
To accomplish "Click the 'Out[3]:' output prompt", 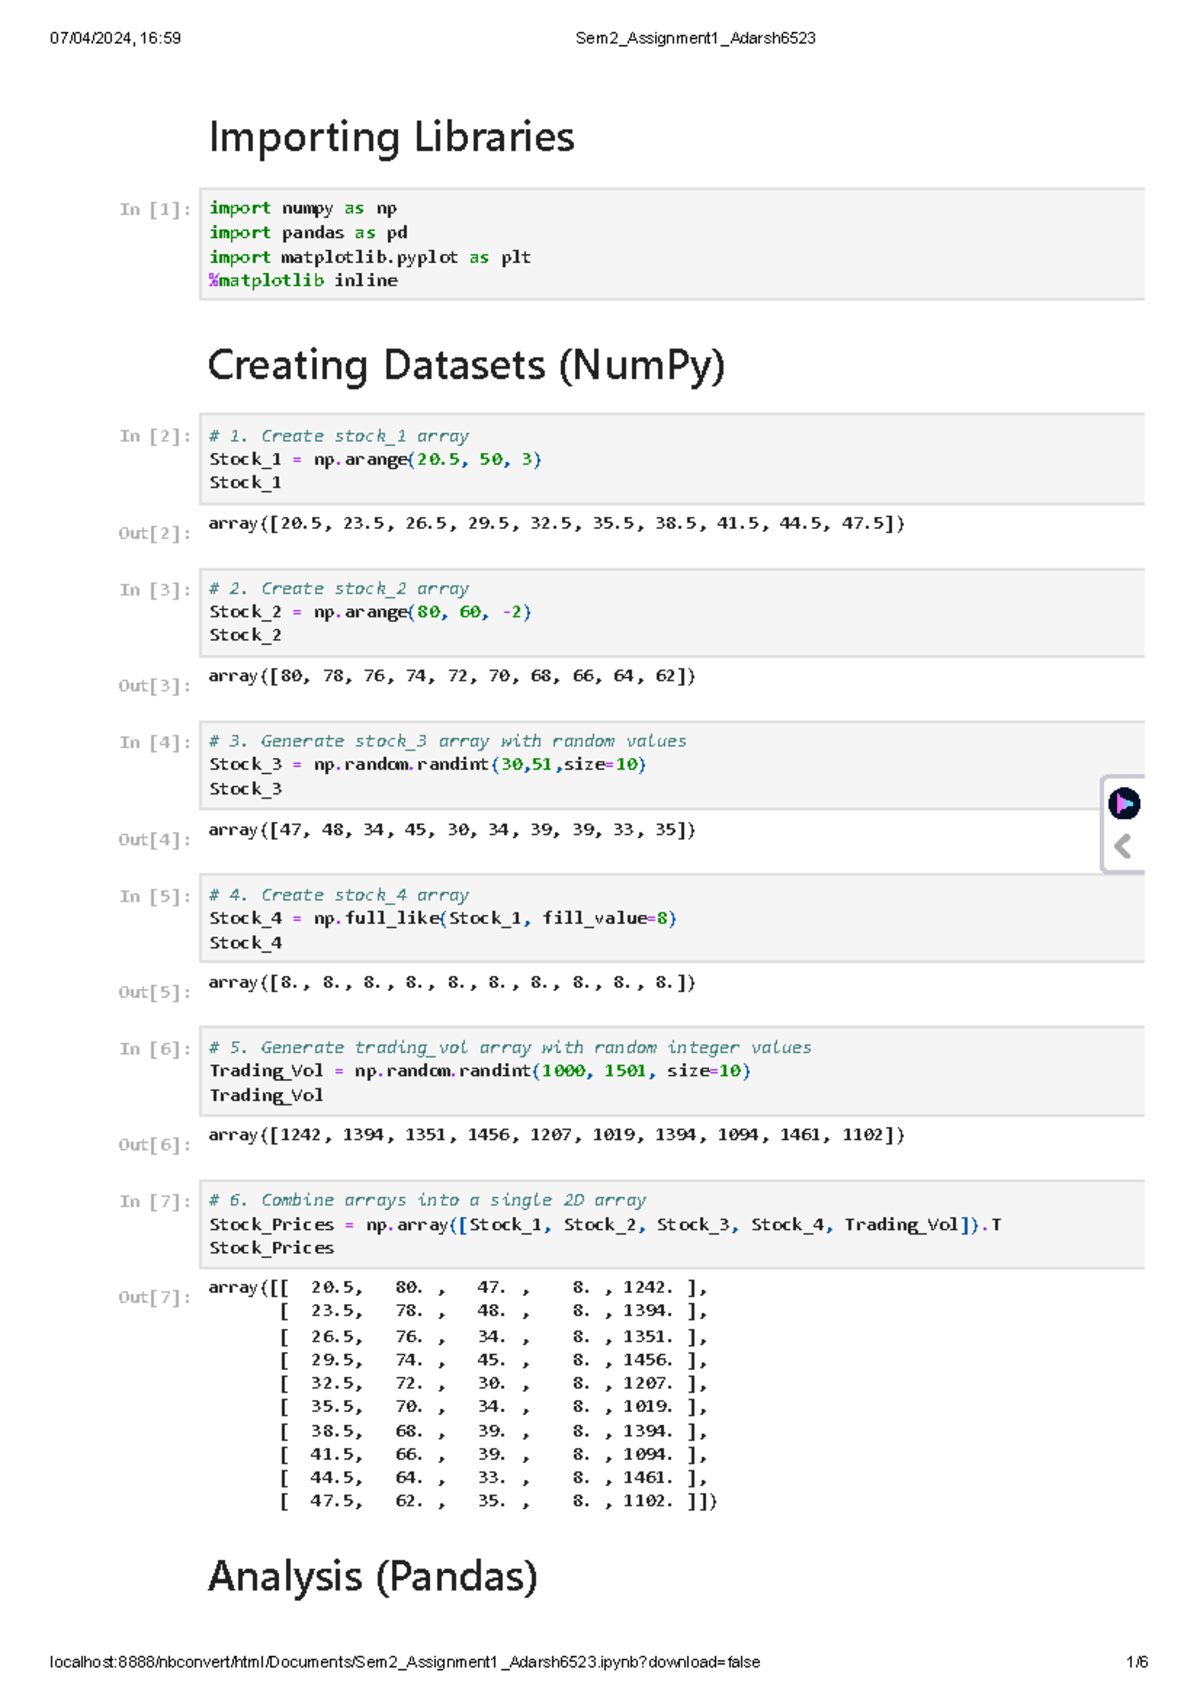I will click(155, 686).
